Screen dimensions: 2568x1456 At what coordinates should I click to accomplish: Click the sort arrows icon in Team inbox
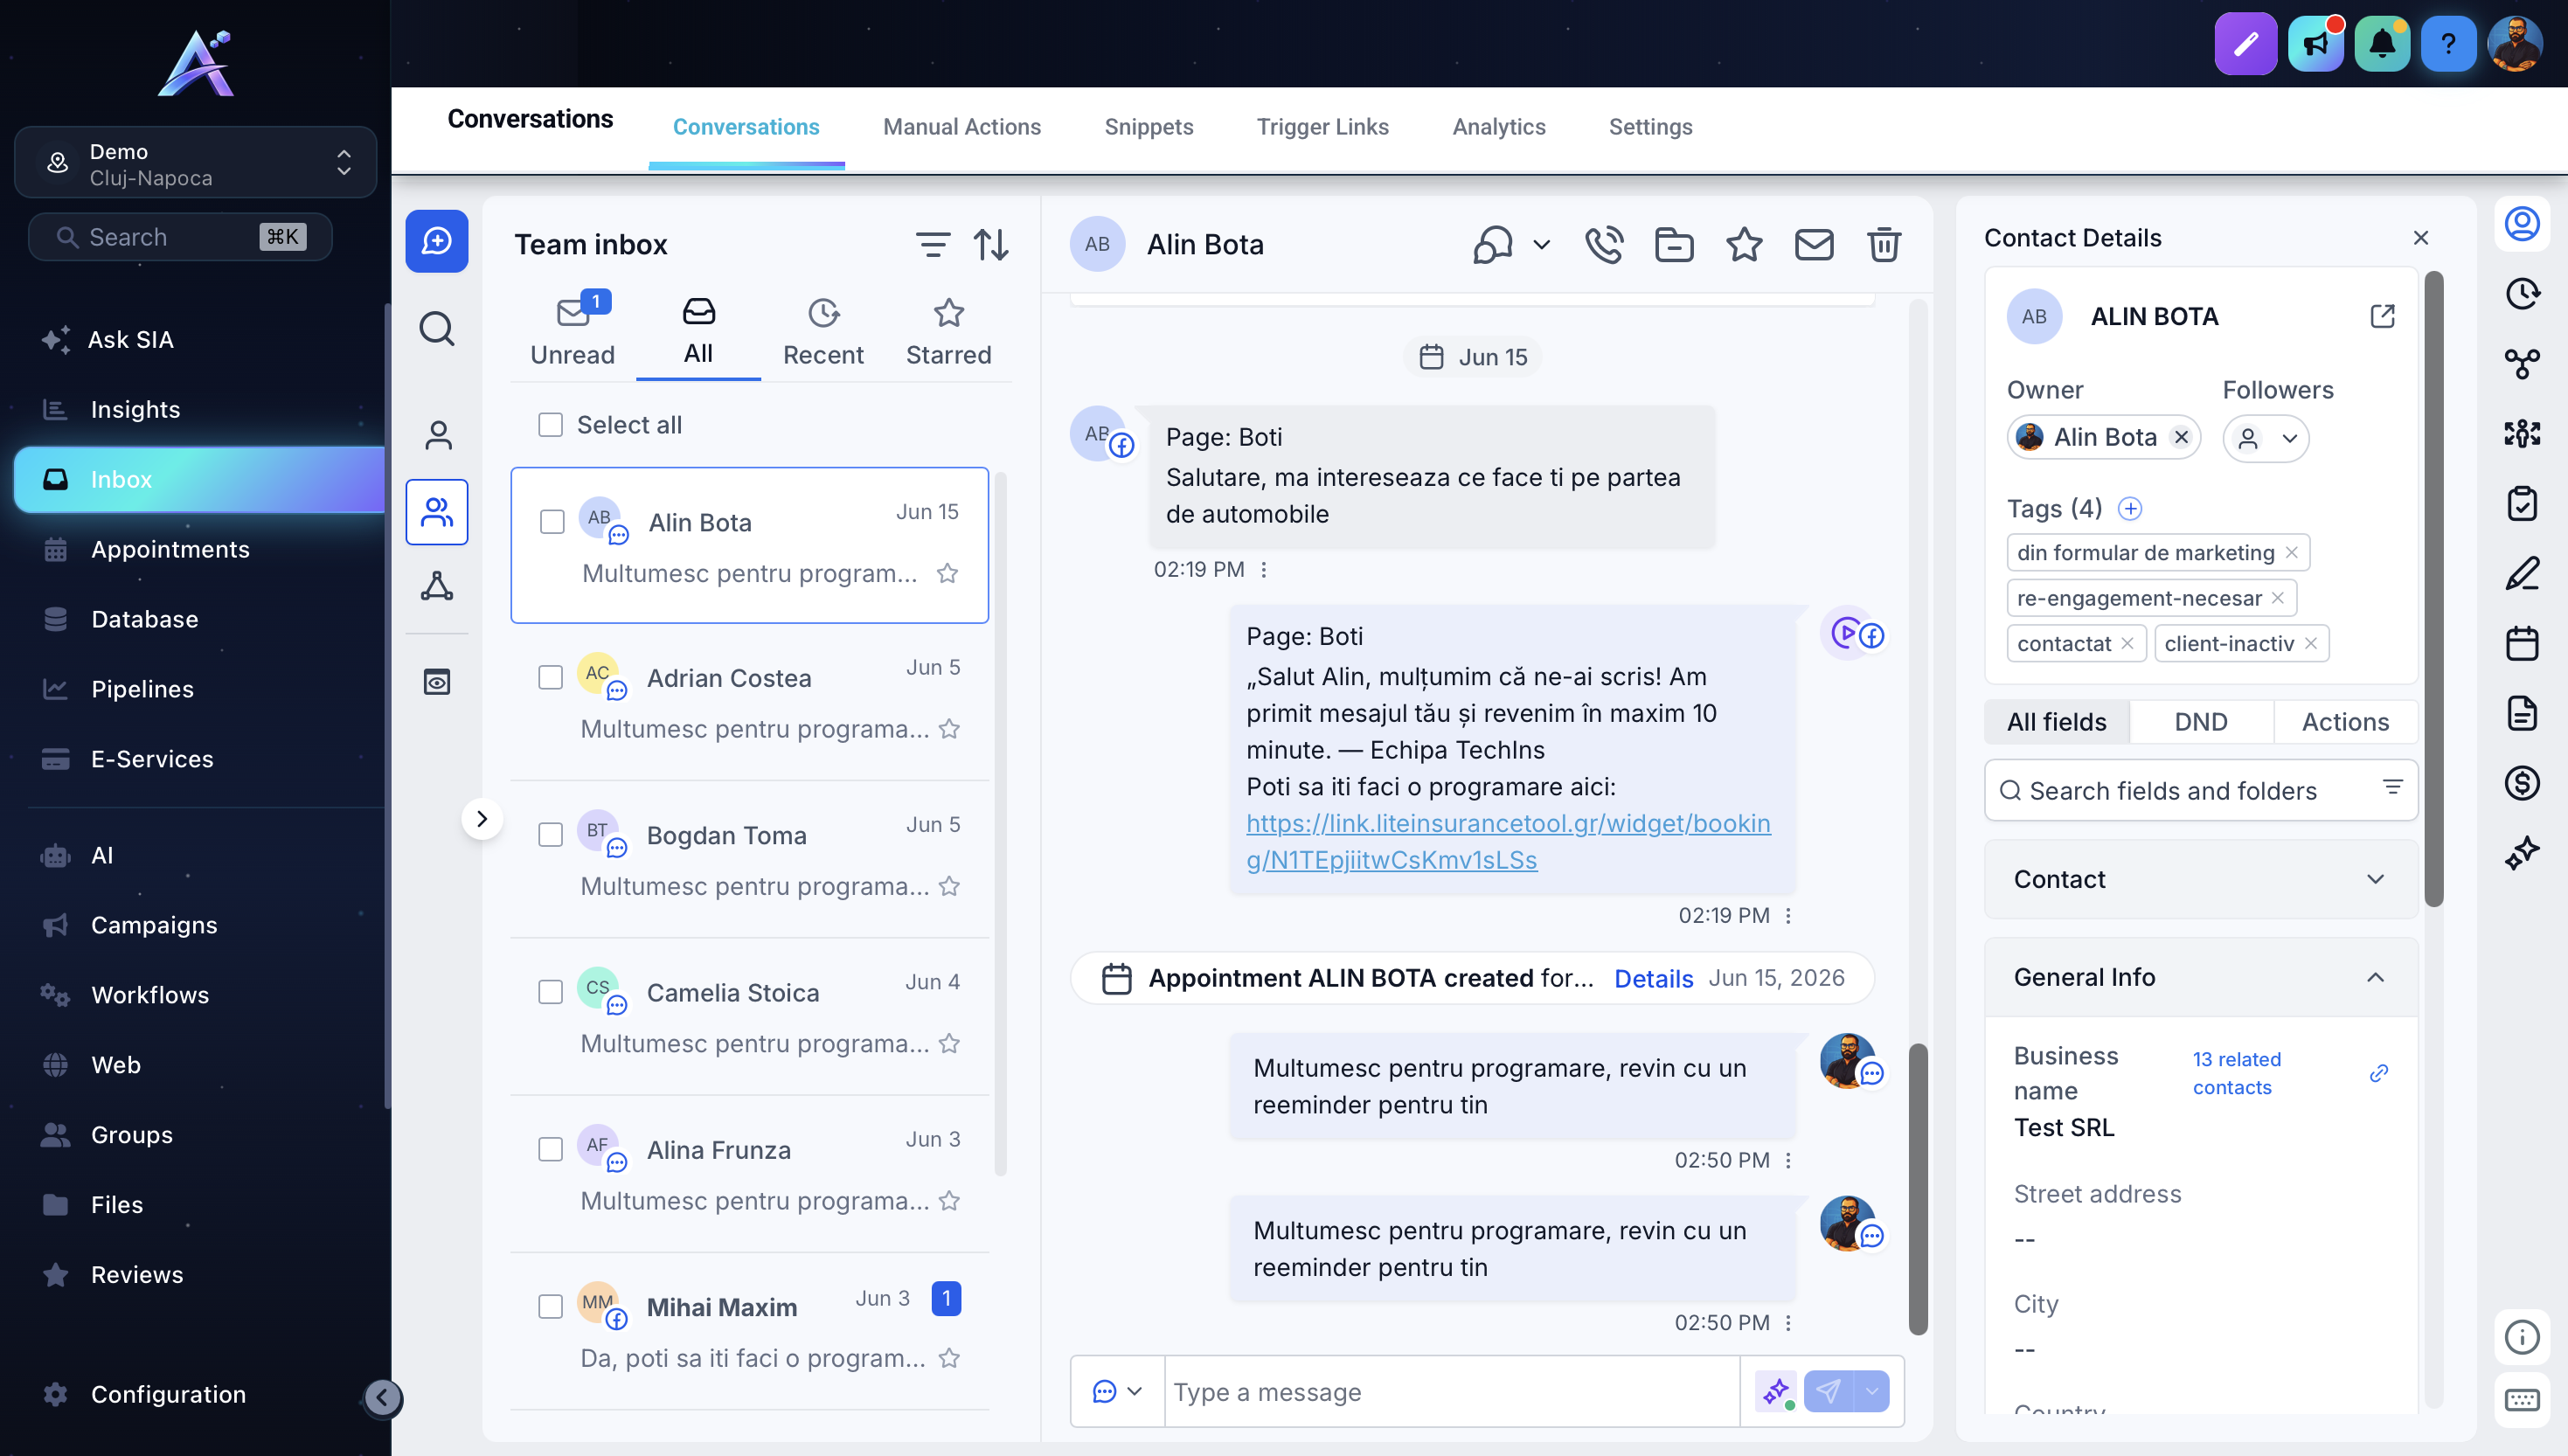coord(991,244)
